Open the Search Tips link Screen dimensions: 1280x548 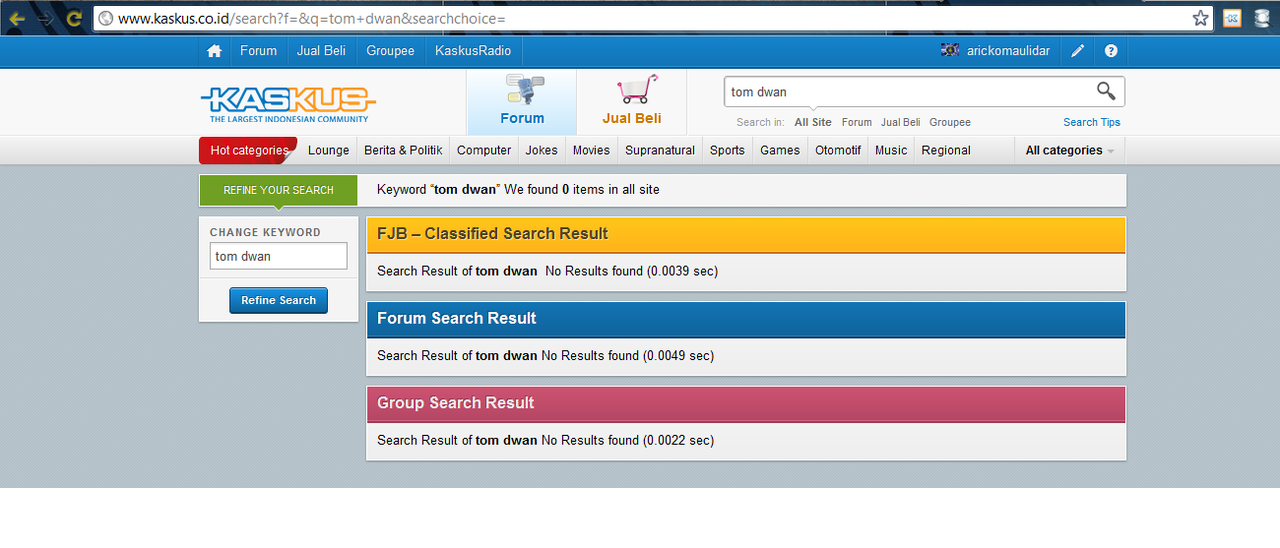(1092, 122)
